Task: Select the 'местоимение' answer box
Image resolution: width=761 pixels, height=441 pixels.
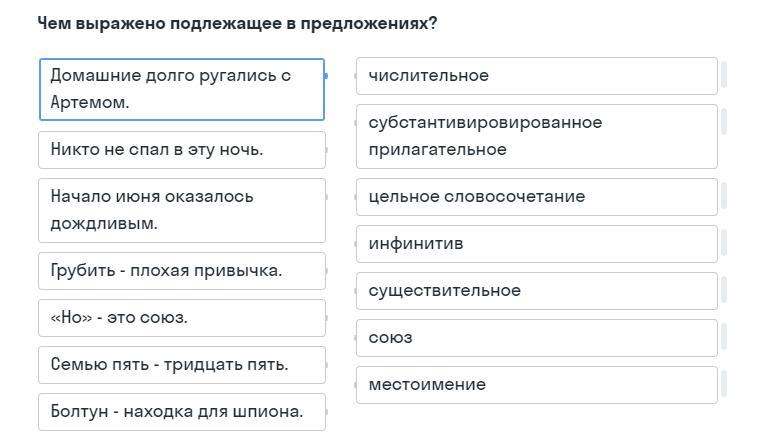Action: [537, 385]
